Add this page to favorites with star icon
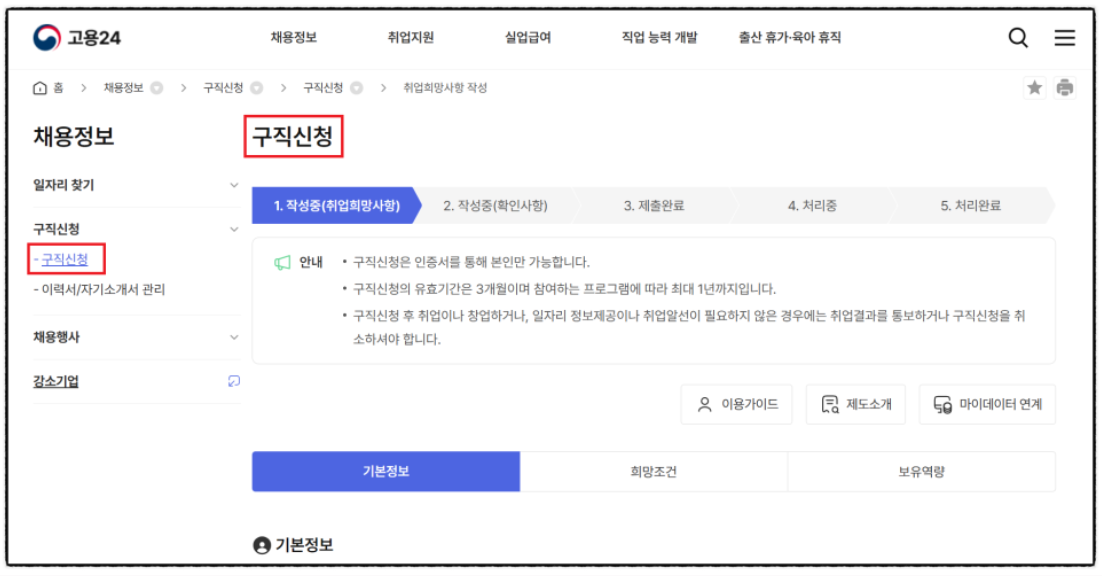This screenshot has height=576, width=1102. click(1035, 88)
